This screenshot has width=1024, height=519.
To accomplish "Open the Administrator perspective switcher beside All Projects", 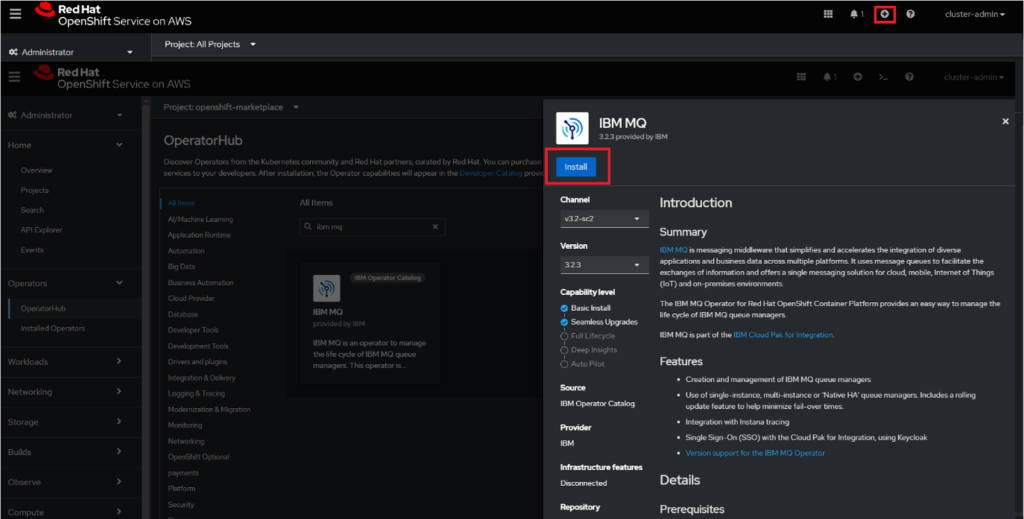I will point(71,52).
